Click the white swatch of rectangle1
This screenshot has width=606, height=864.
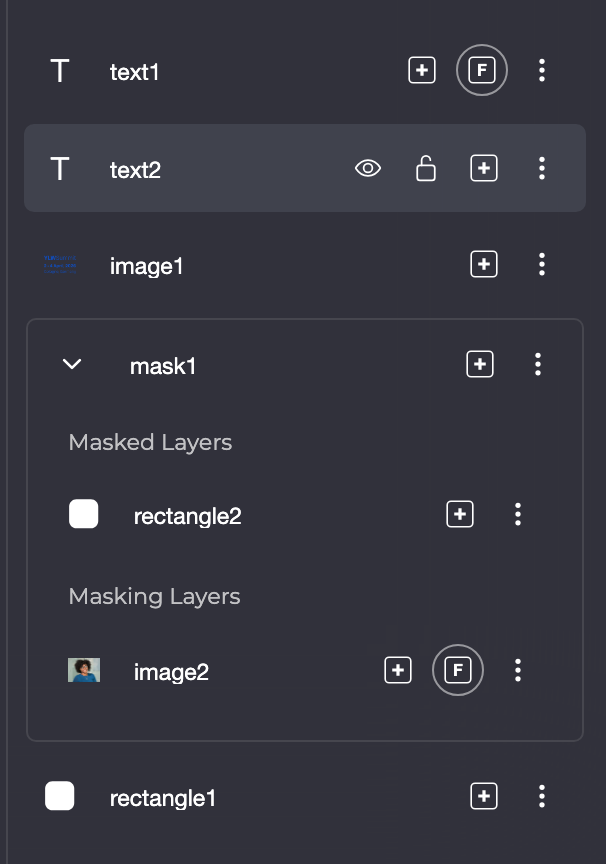(x=59, y=796)
